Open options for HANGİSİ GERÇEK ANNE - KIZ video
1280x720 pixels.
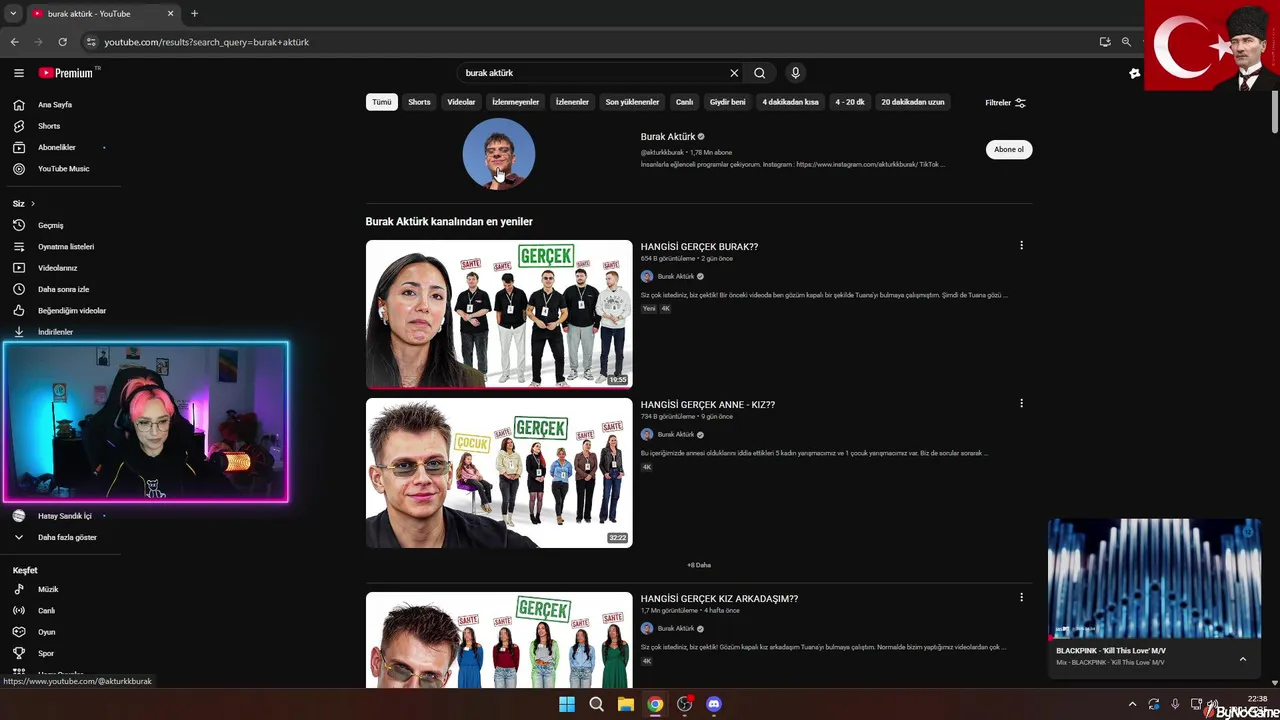1021,403
